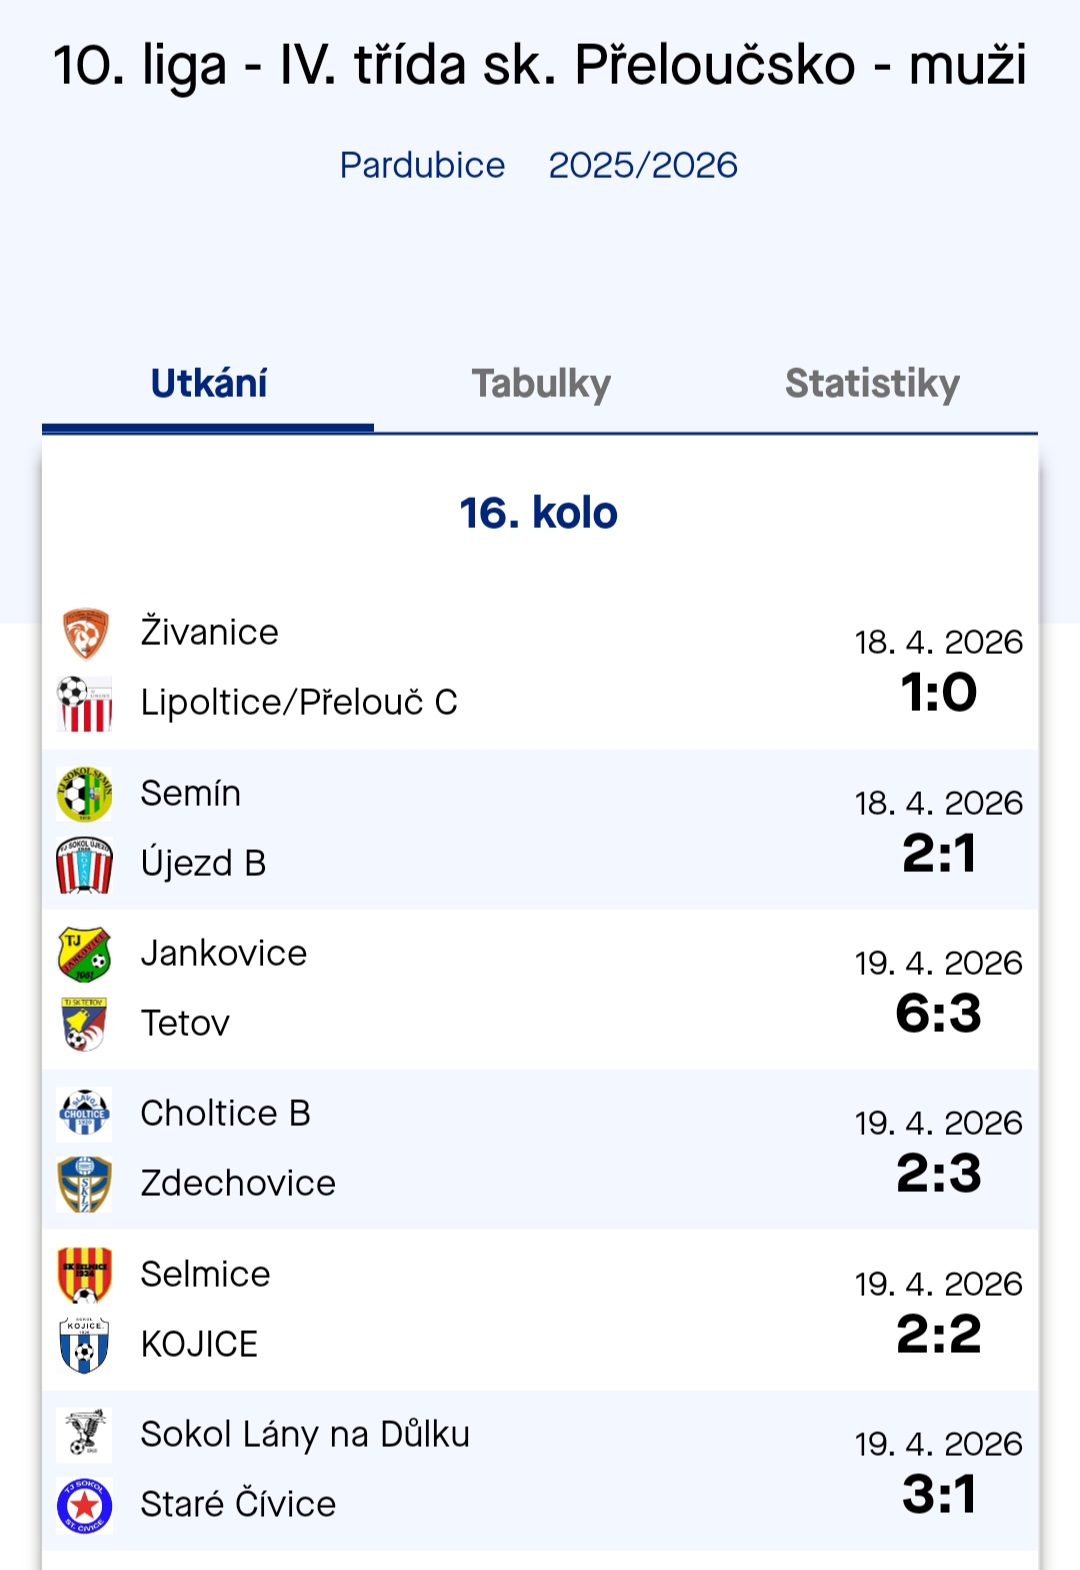The image size is (1080, 1570).
Task: Click the Lipoltice/Přelouč C team logo
Action: pyautogui.click(x=85, y=703)
